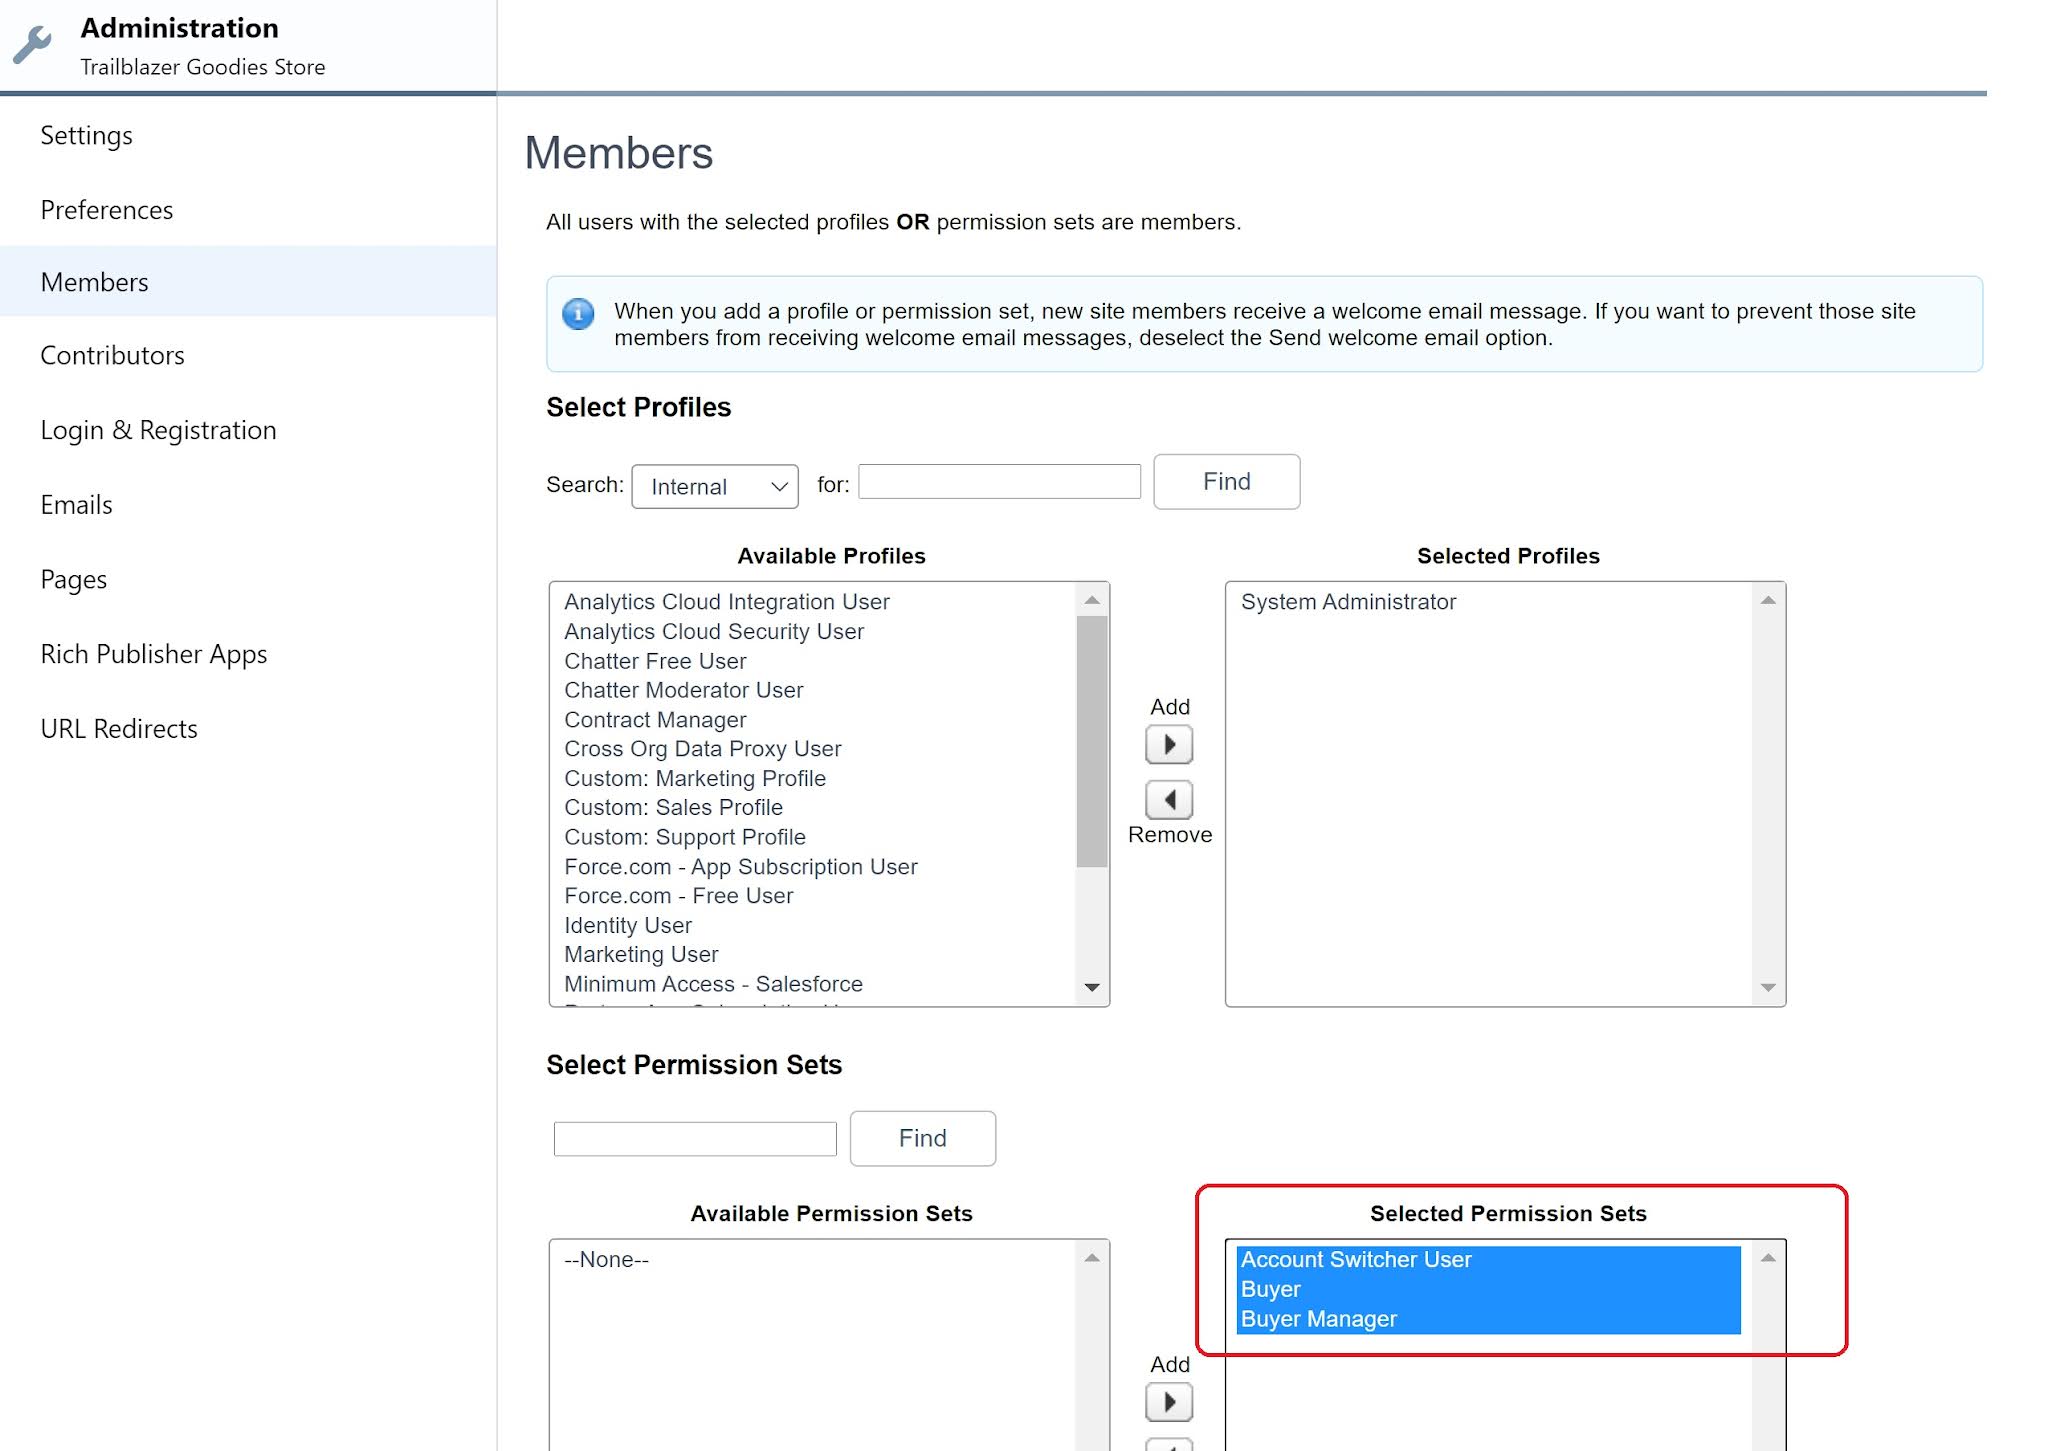The height and width of the screenshot is (1451, 2048).
Task: Click the down arrow of Selected Profiles scrollbar
Action: [1768, 987]
